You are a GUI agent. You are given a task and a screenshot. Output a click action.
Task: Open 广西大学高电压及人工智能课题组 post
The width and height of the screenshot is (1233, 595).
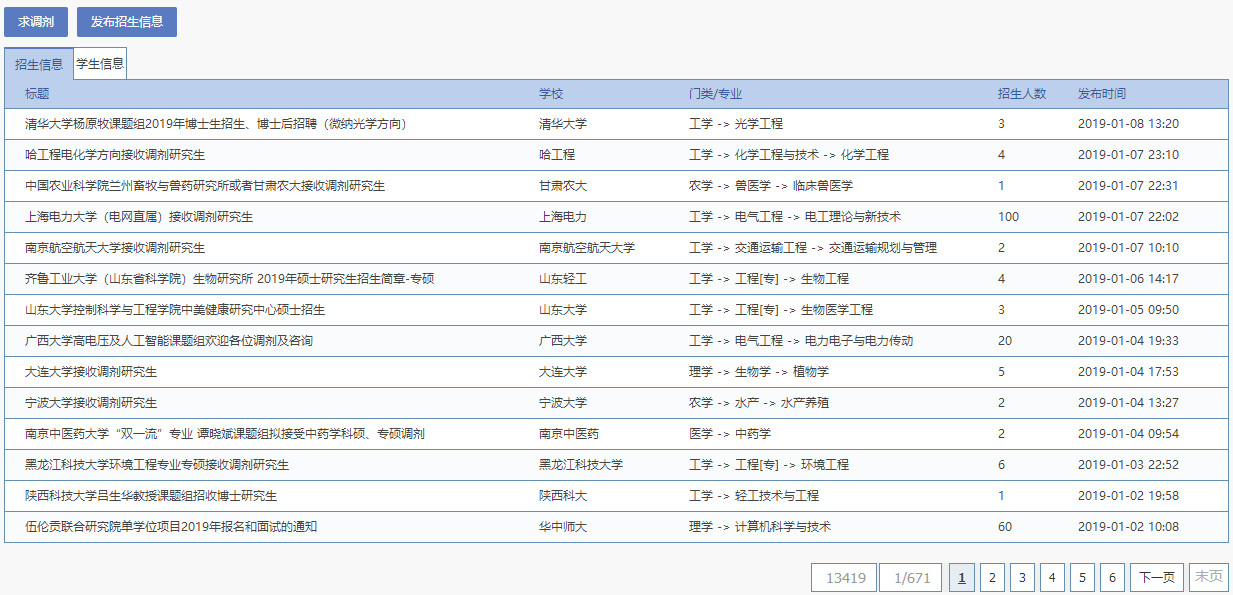(x=169, y=341)
